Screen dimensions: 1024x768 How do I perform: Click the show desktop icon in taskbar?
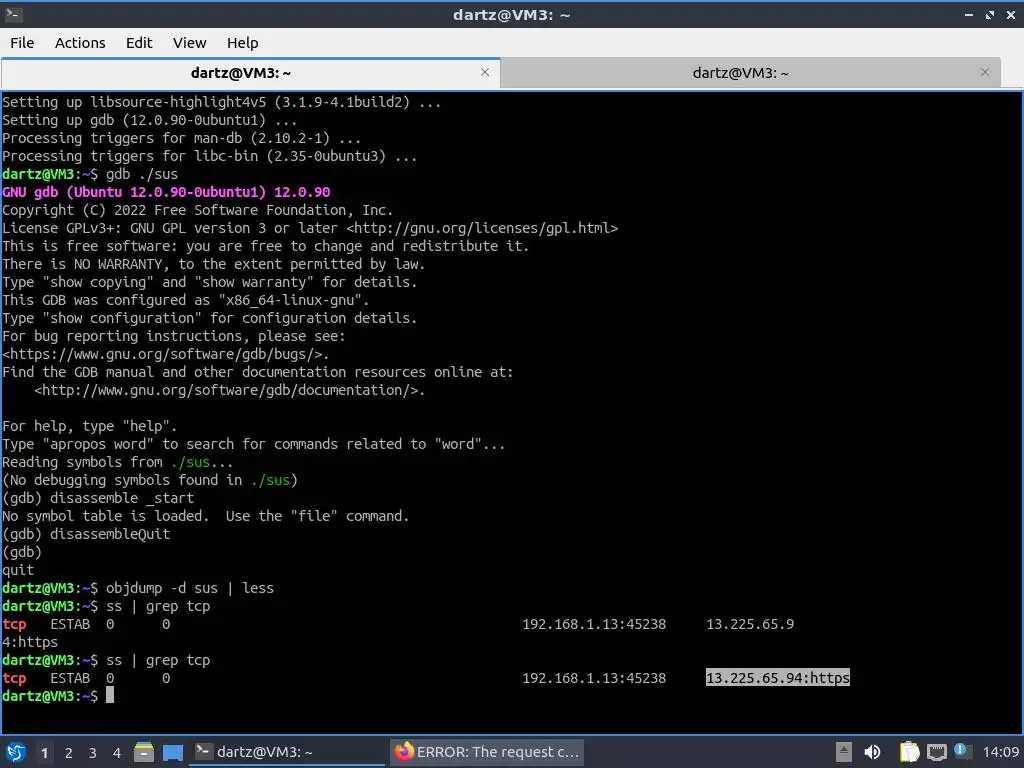[173, 752]
